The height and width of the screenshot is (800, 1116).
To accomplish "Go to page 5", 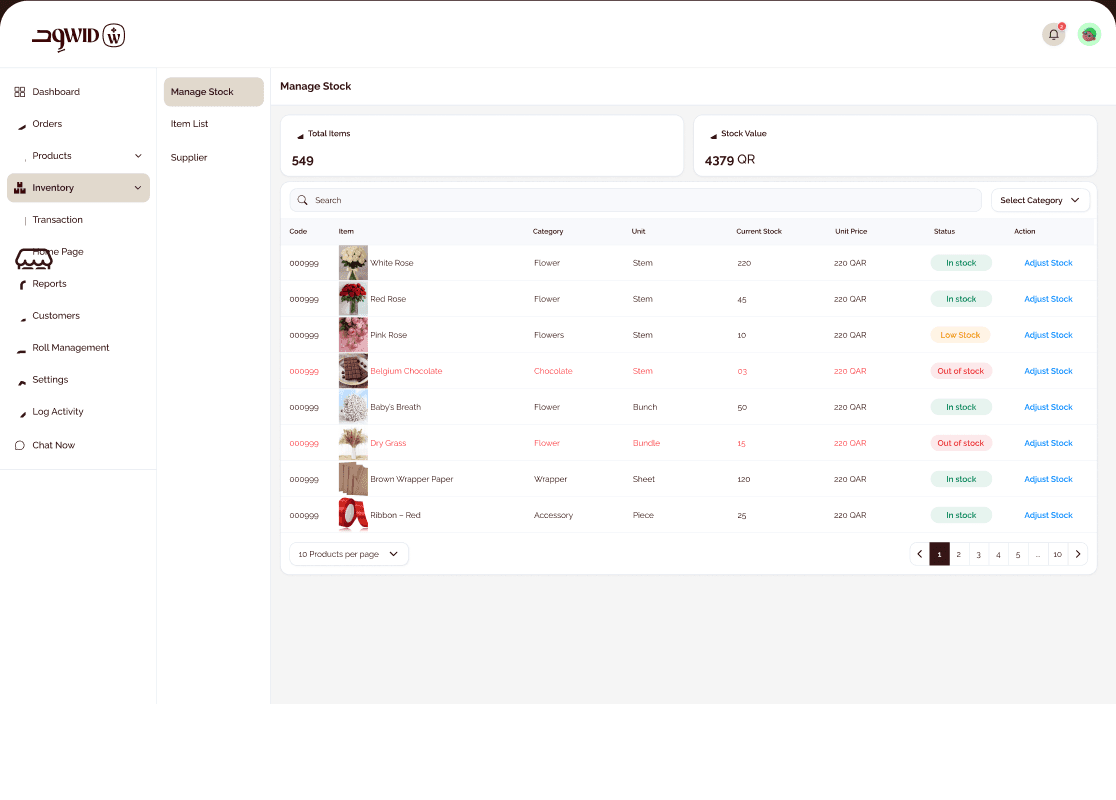I will (x=1018, y=554).
